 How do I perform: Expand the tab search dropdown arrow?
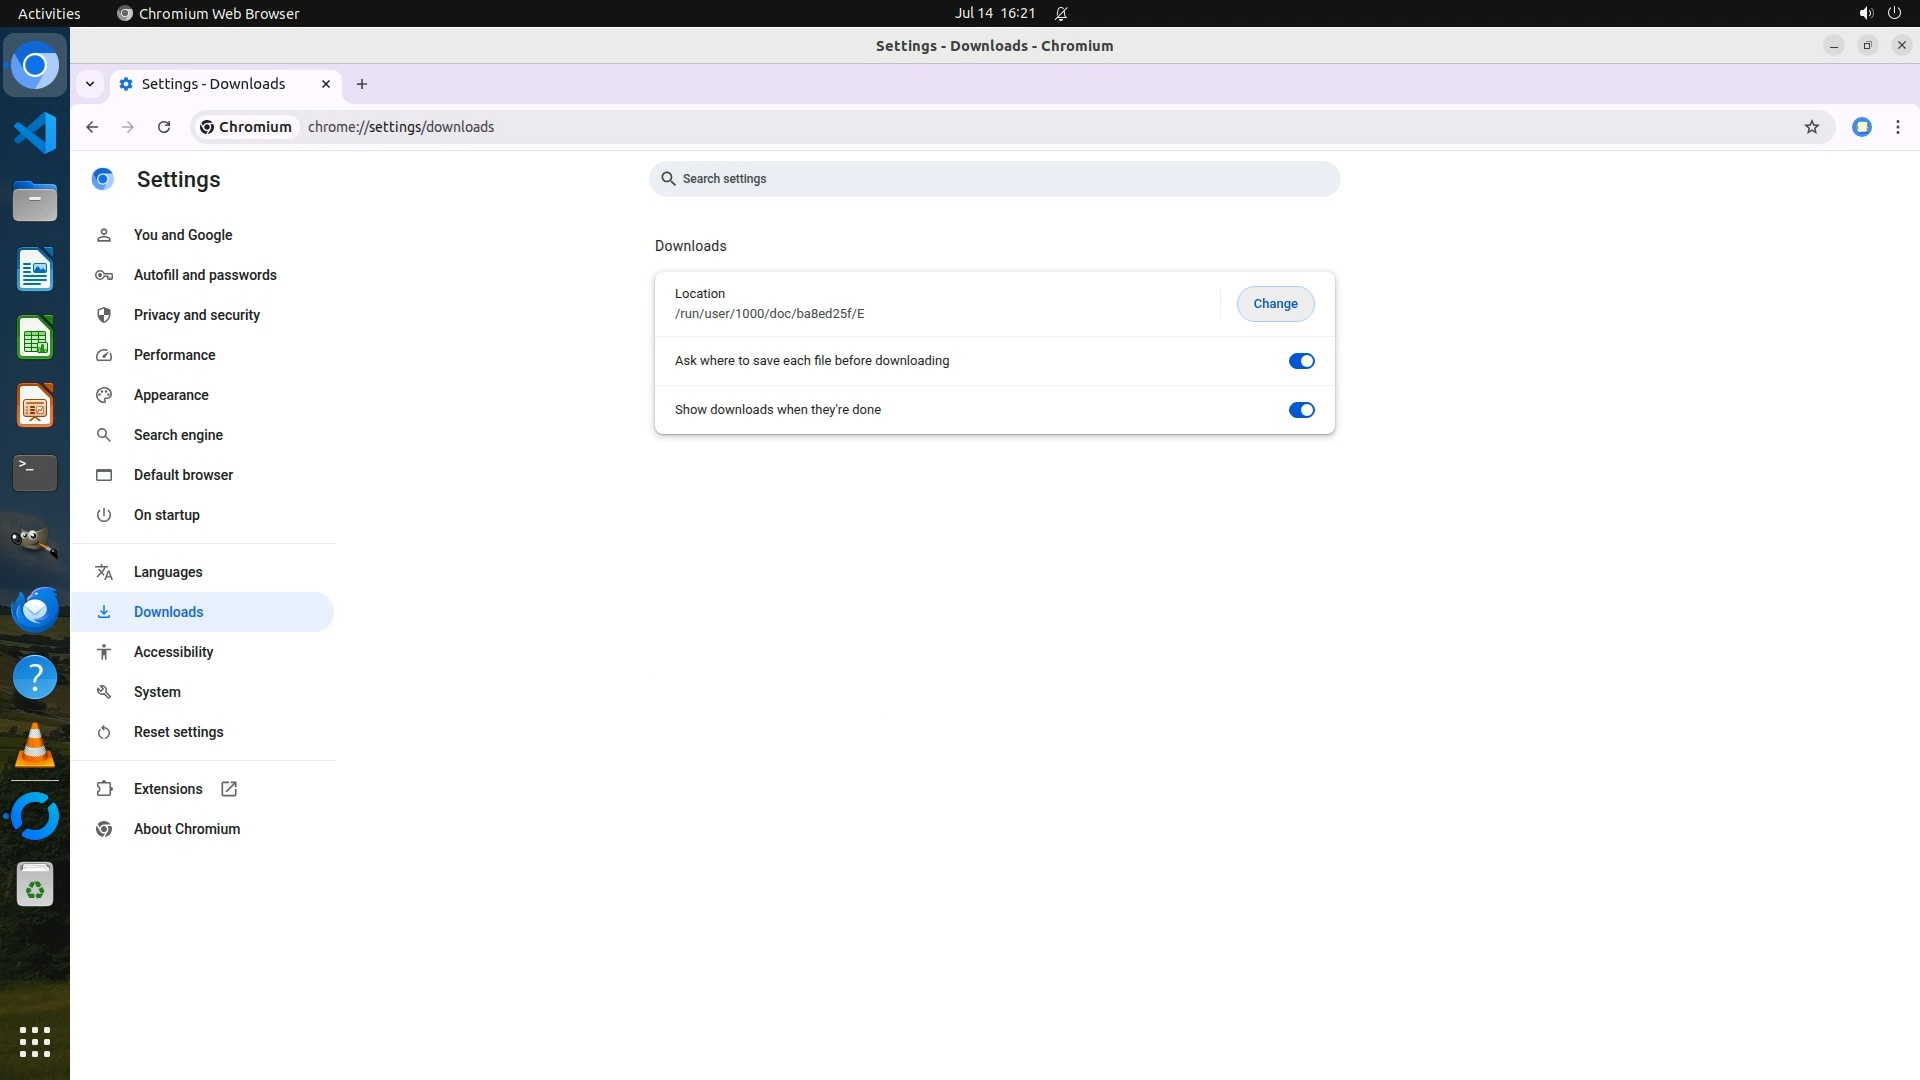tap(90, 84)
